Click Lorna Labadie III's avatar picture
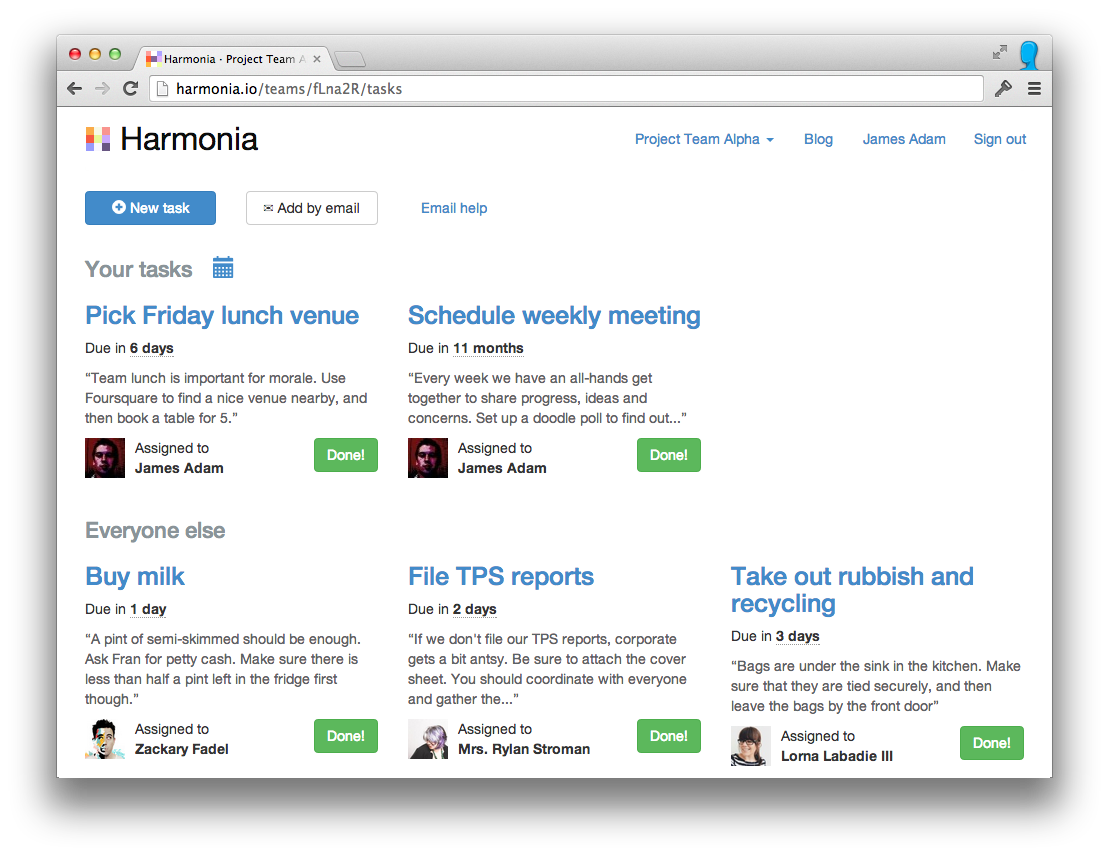The width and height of the screenshot is (1109, 857). tap(750, 746)
